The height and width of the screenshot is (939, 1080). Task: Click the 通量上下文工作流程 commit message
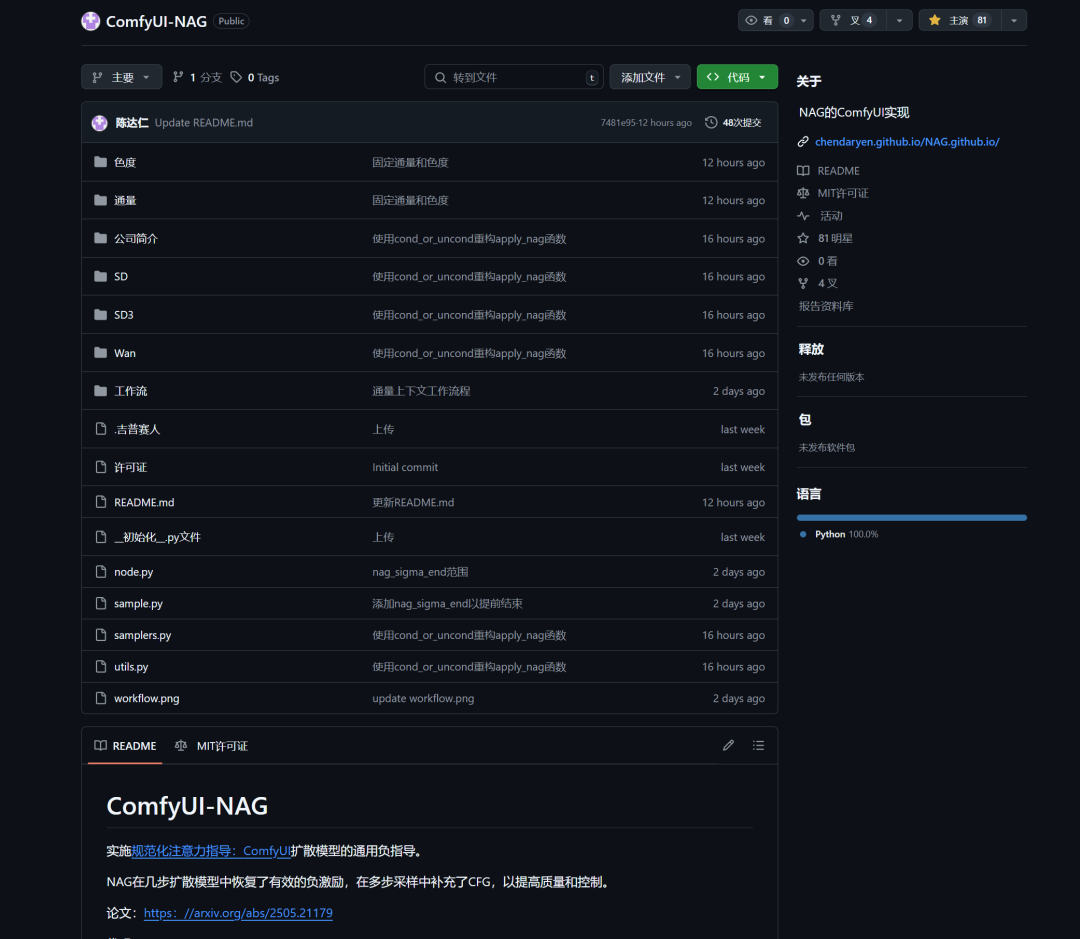click(421, 391)
